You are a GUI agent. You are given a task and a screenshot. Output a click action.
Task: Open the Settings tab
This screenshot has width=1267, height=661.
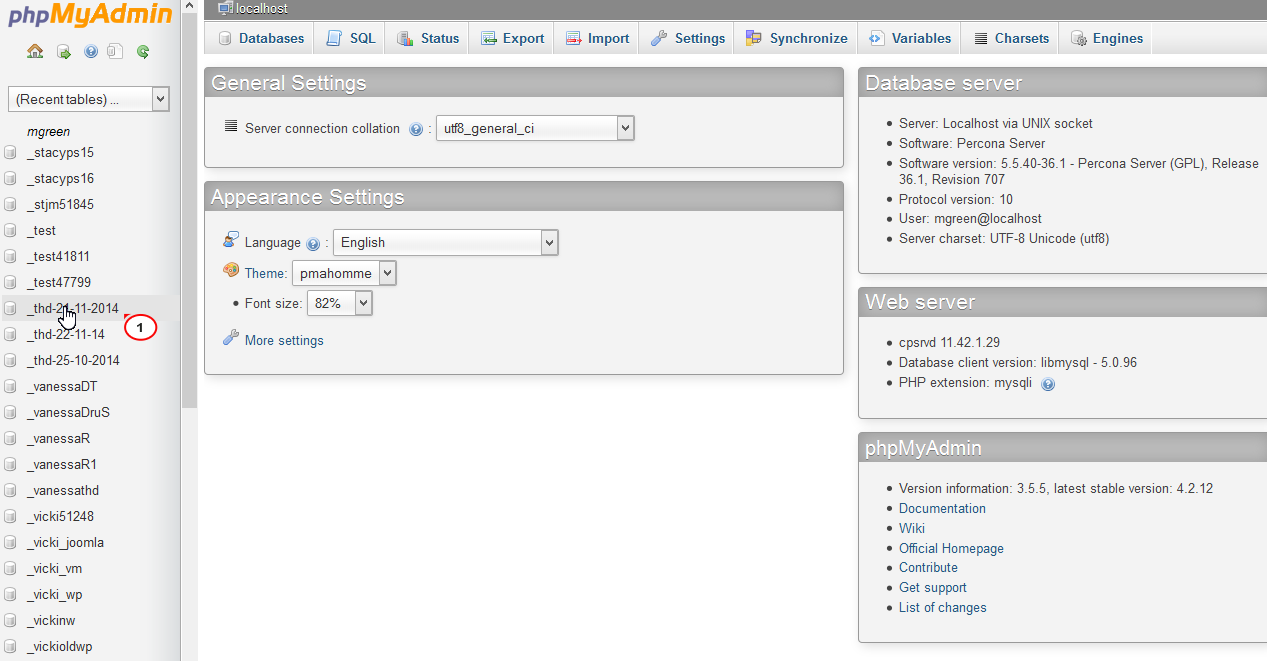(x=687, y=38)
